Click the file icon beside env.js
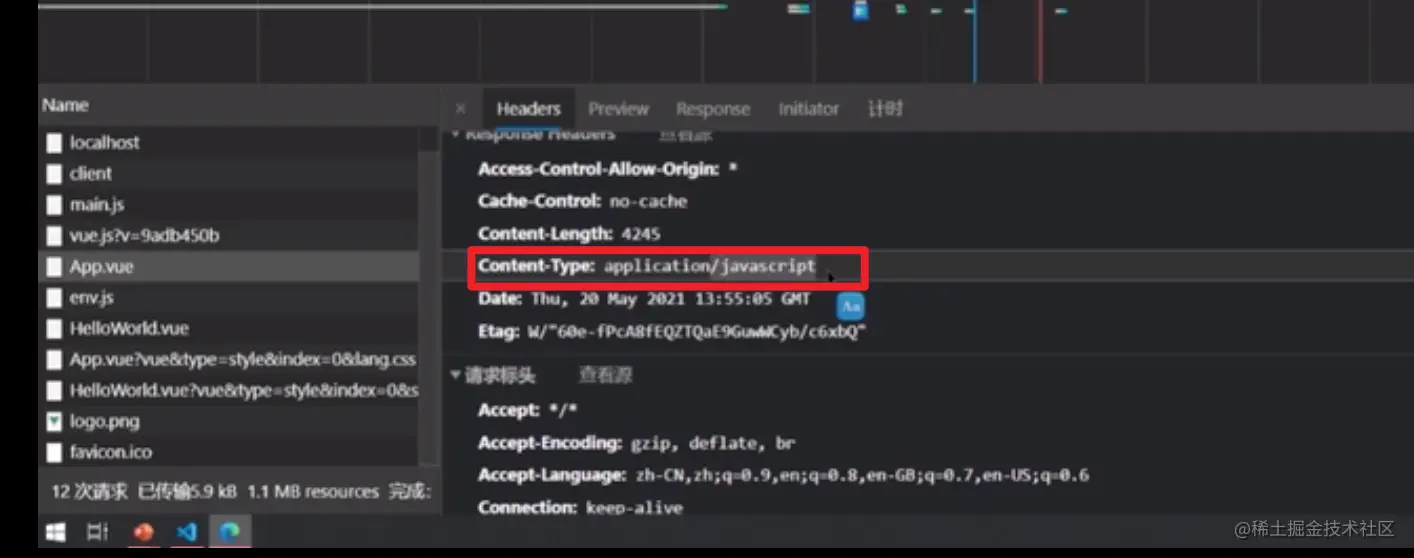Screen dimensions: 1414x558 (x=54, y=298)
